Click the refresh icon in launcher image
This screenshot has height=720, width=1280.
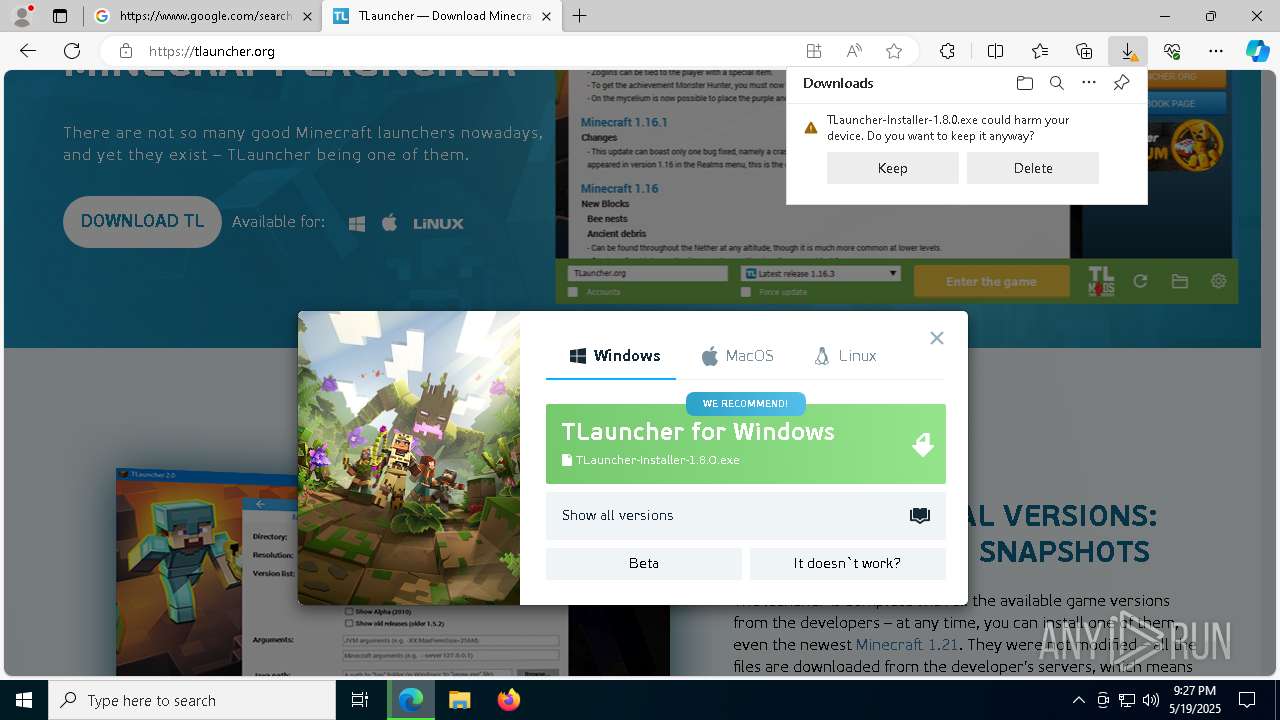coord(1140,282)
